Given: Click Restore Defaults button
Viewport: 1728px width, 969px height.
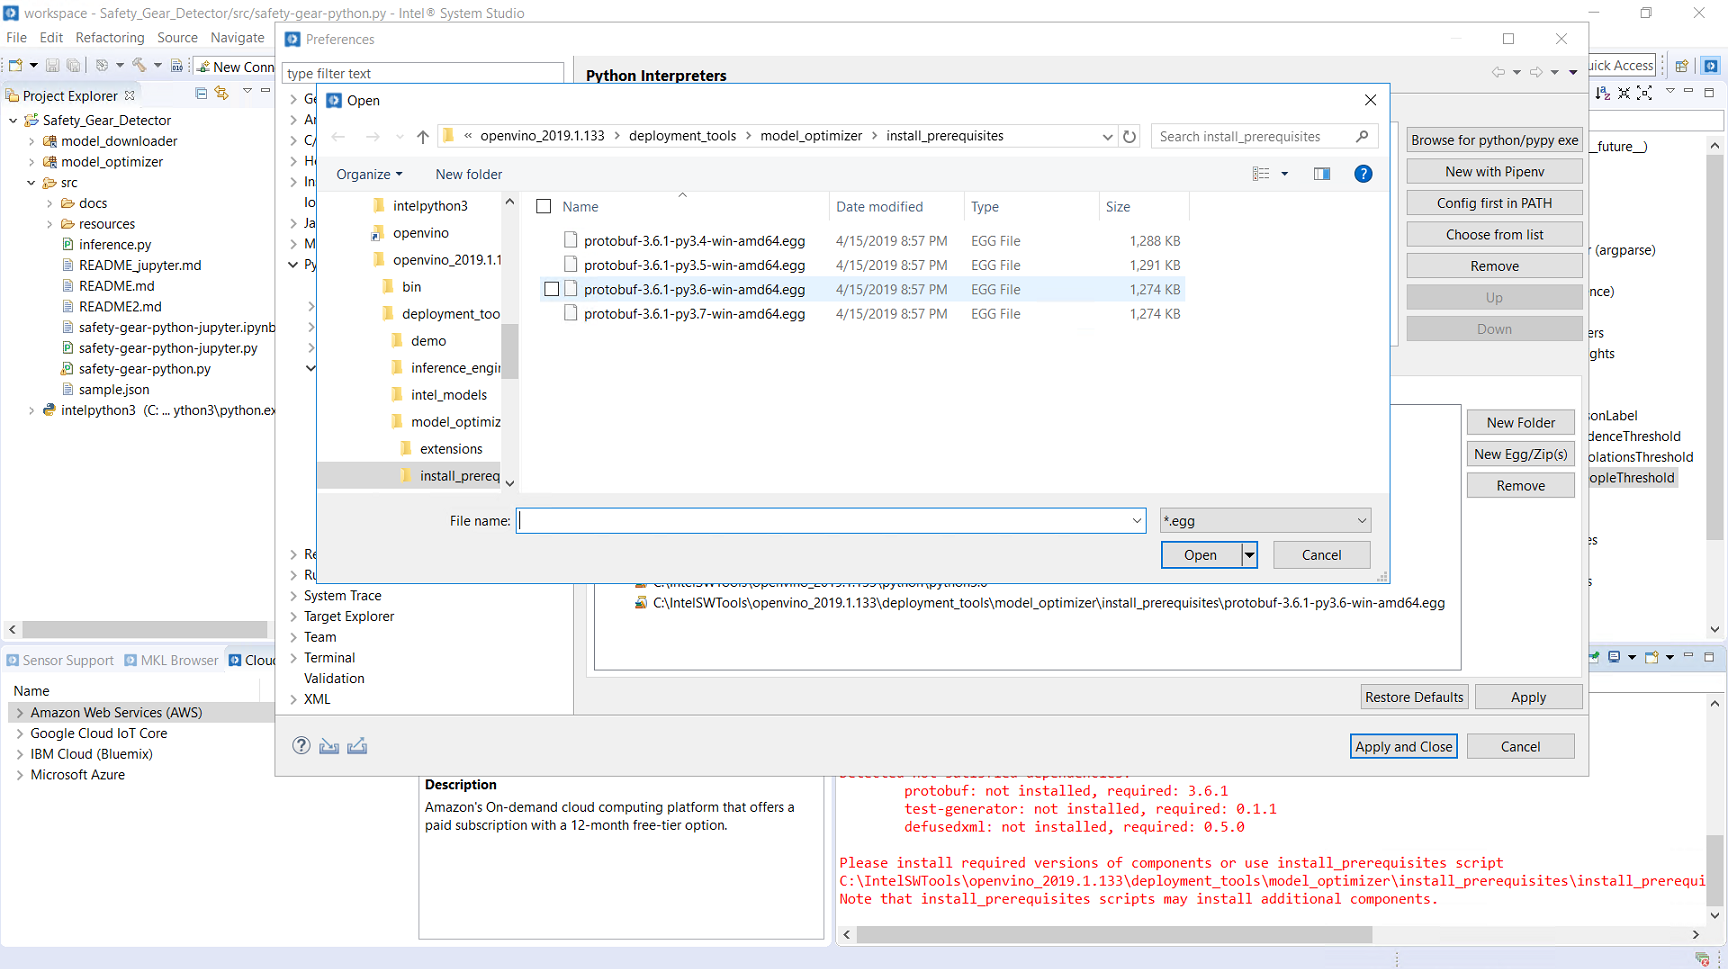Looking at the screenshot, I should tap(1414, 697).
